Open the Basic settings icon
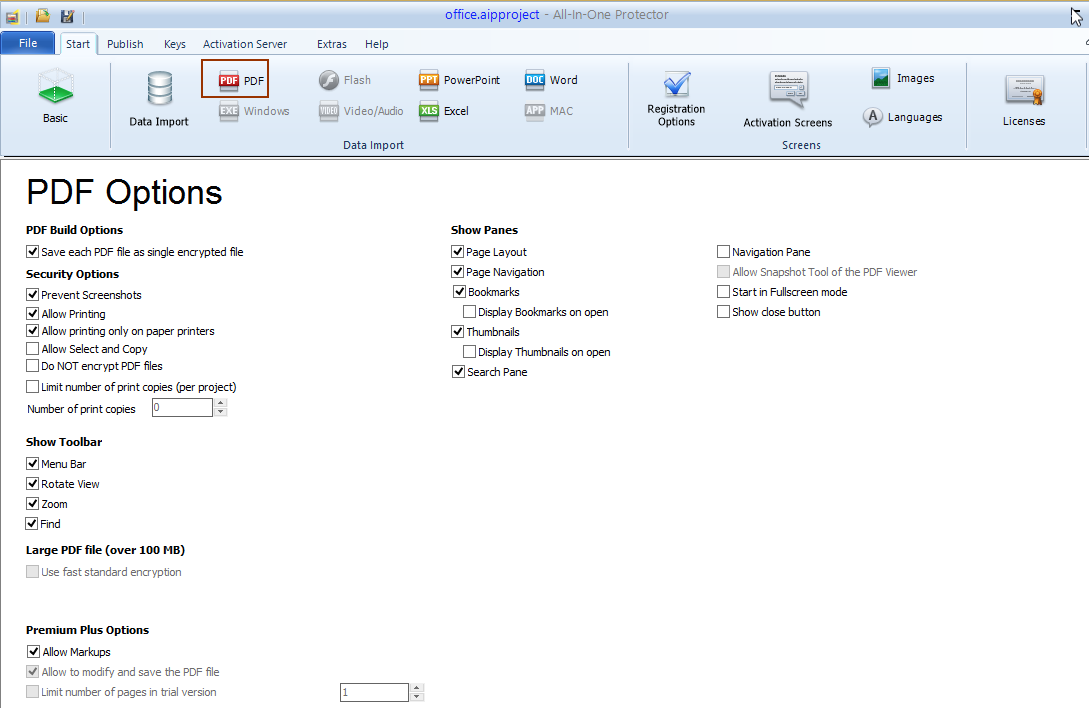 (56, 86)
